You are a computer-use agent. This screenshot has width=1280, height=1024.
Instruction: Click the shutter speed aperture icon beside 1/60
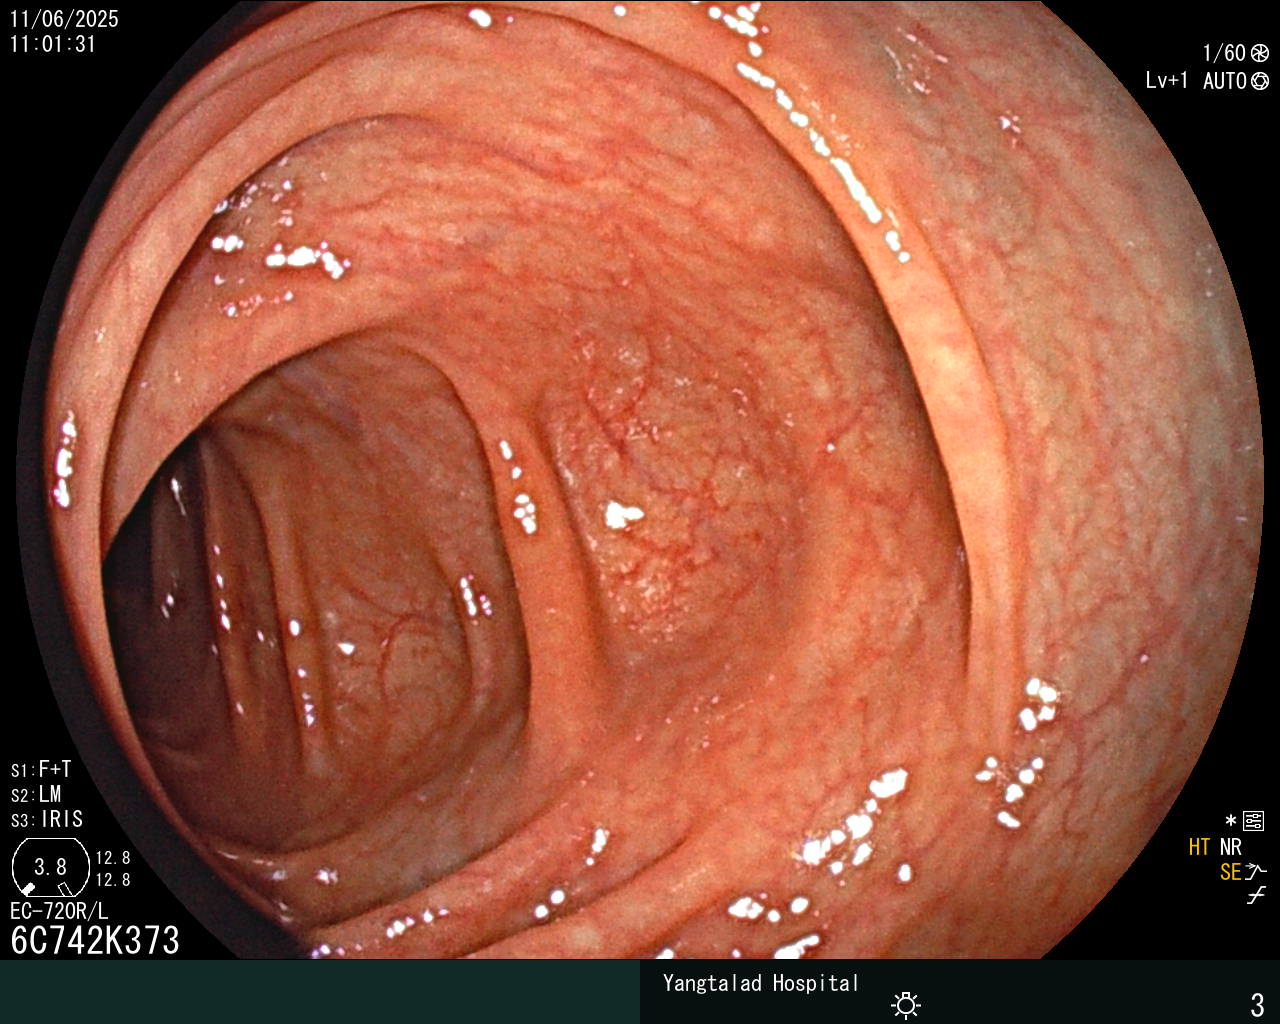[1259, 53]
